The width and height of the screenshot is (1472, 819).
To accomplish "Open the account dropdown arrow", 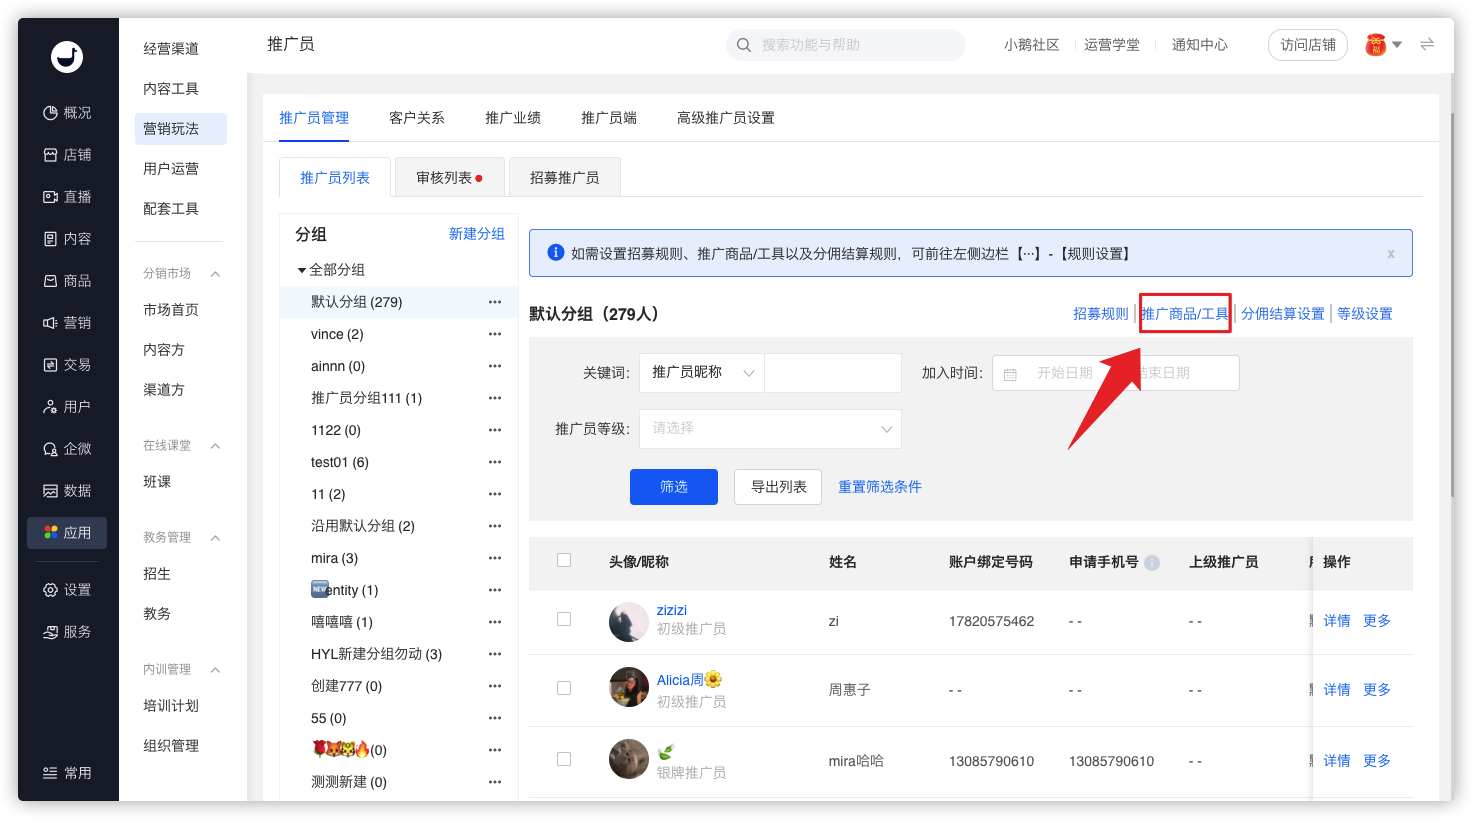I will (x=1397, y=45).
